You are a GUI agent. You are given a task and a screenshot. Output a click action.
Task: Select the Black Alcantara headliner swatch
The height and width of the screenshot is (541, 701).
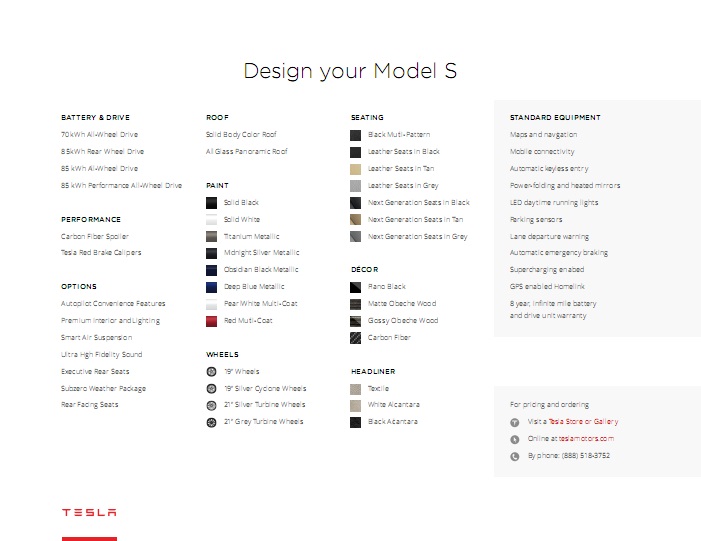(355, 422)
